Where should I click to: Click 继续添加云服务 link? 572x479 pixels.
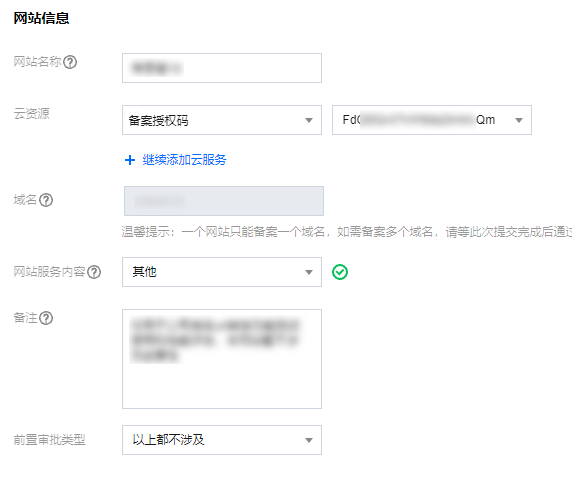(x=184, y=160)
